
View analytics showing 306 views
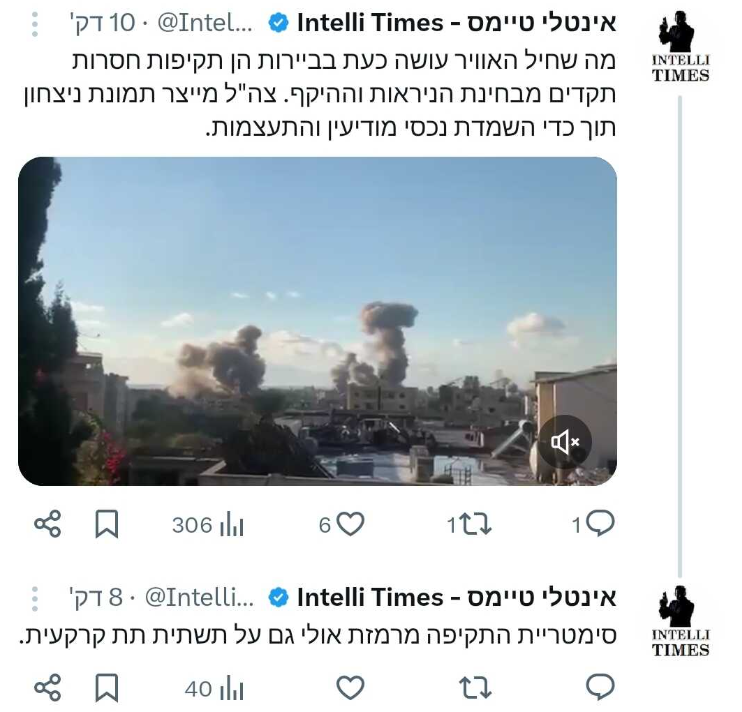pyautogui.click(x=208, y=525)
